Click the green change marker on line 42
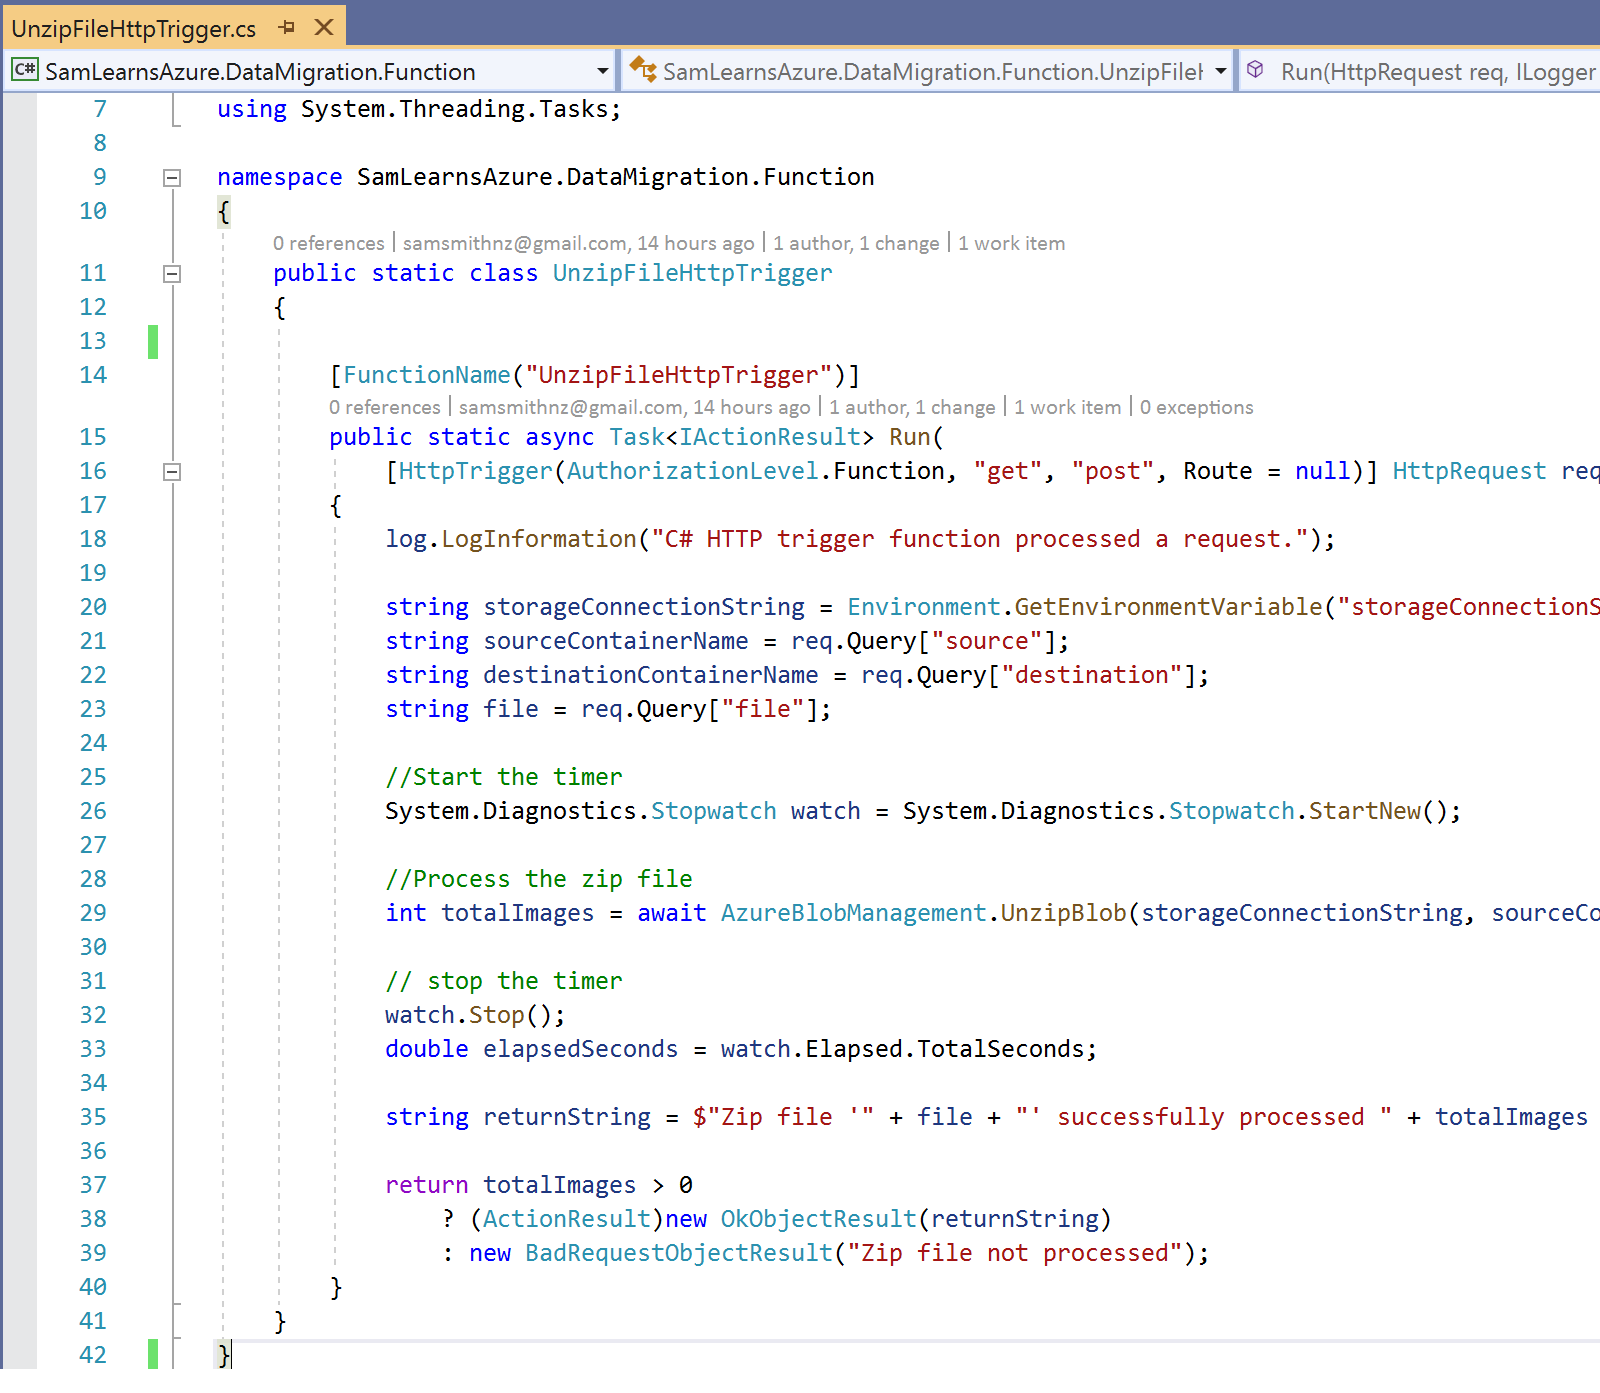The image size is (1600, 1393). pyautogui.click(x=153, y=1354)
